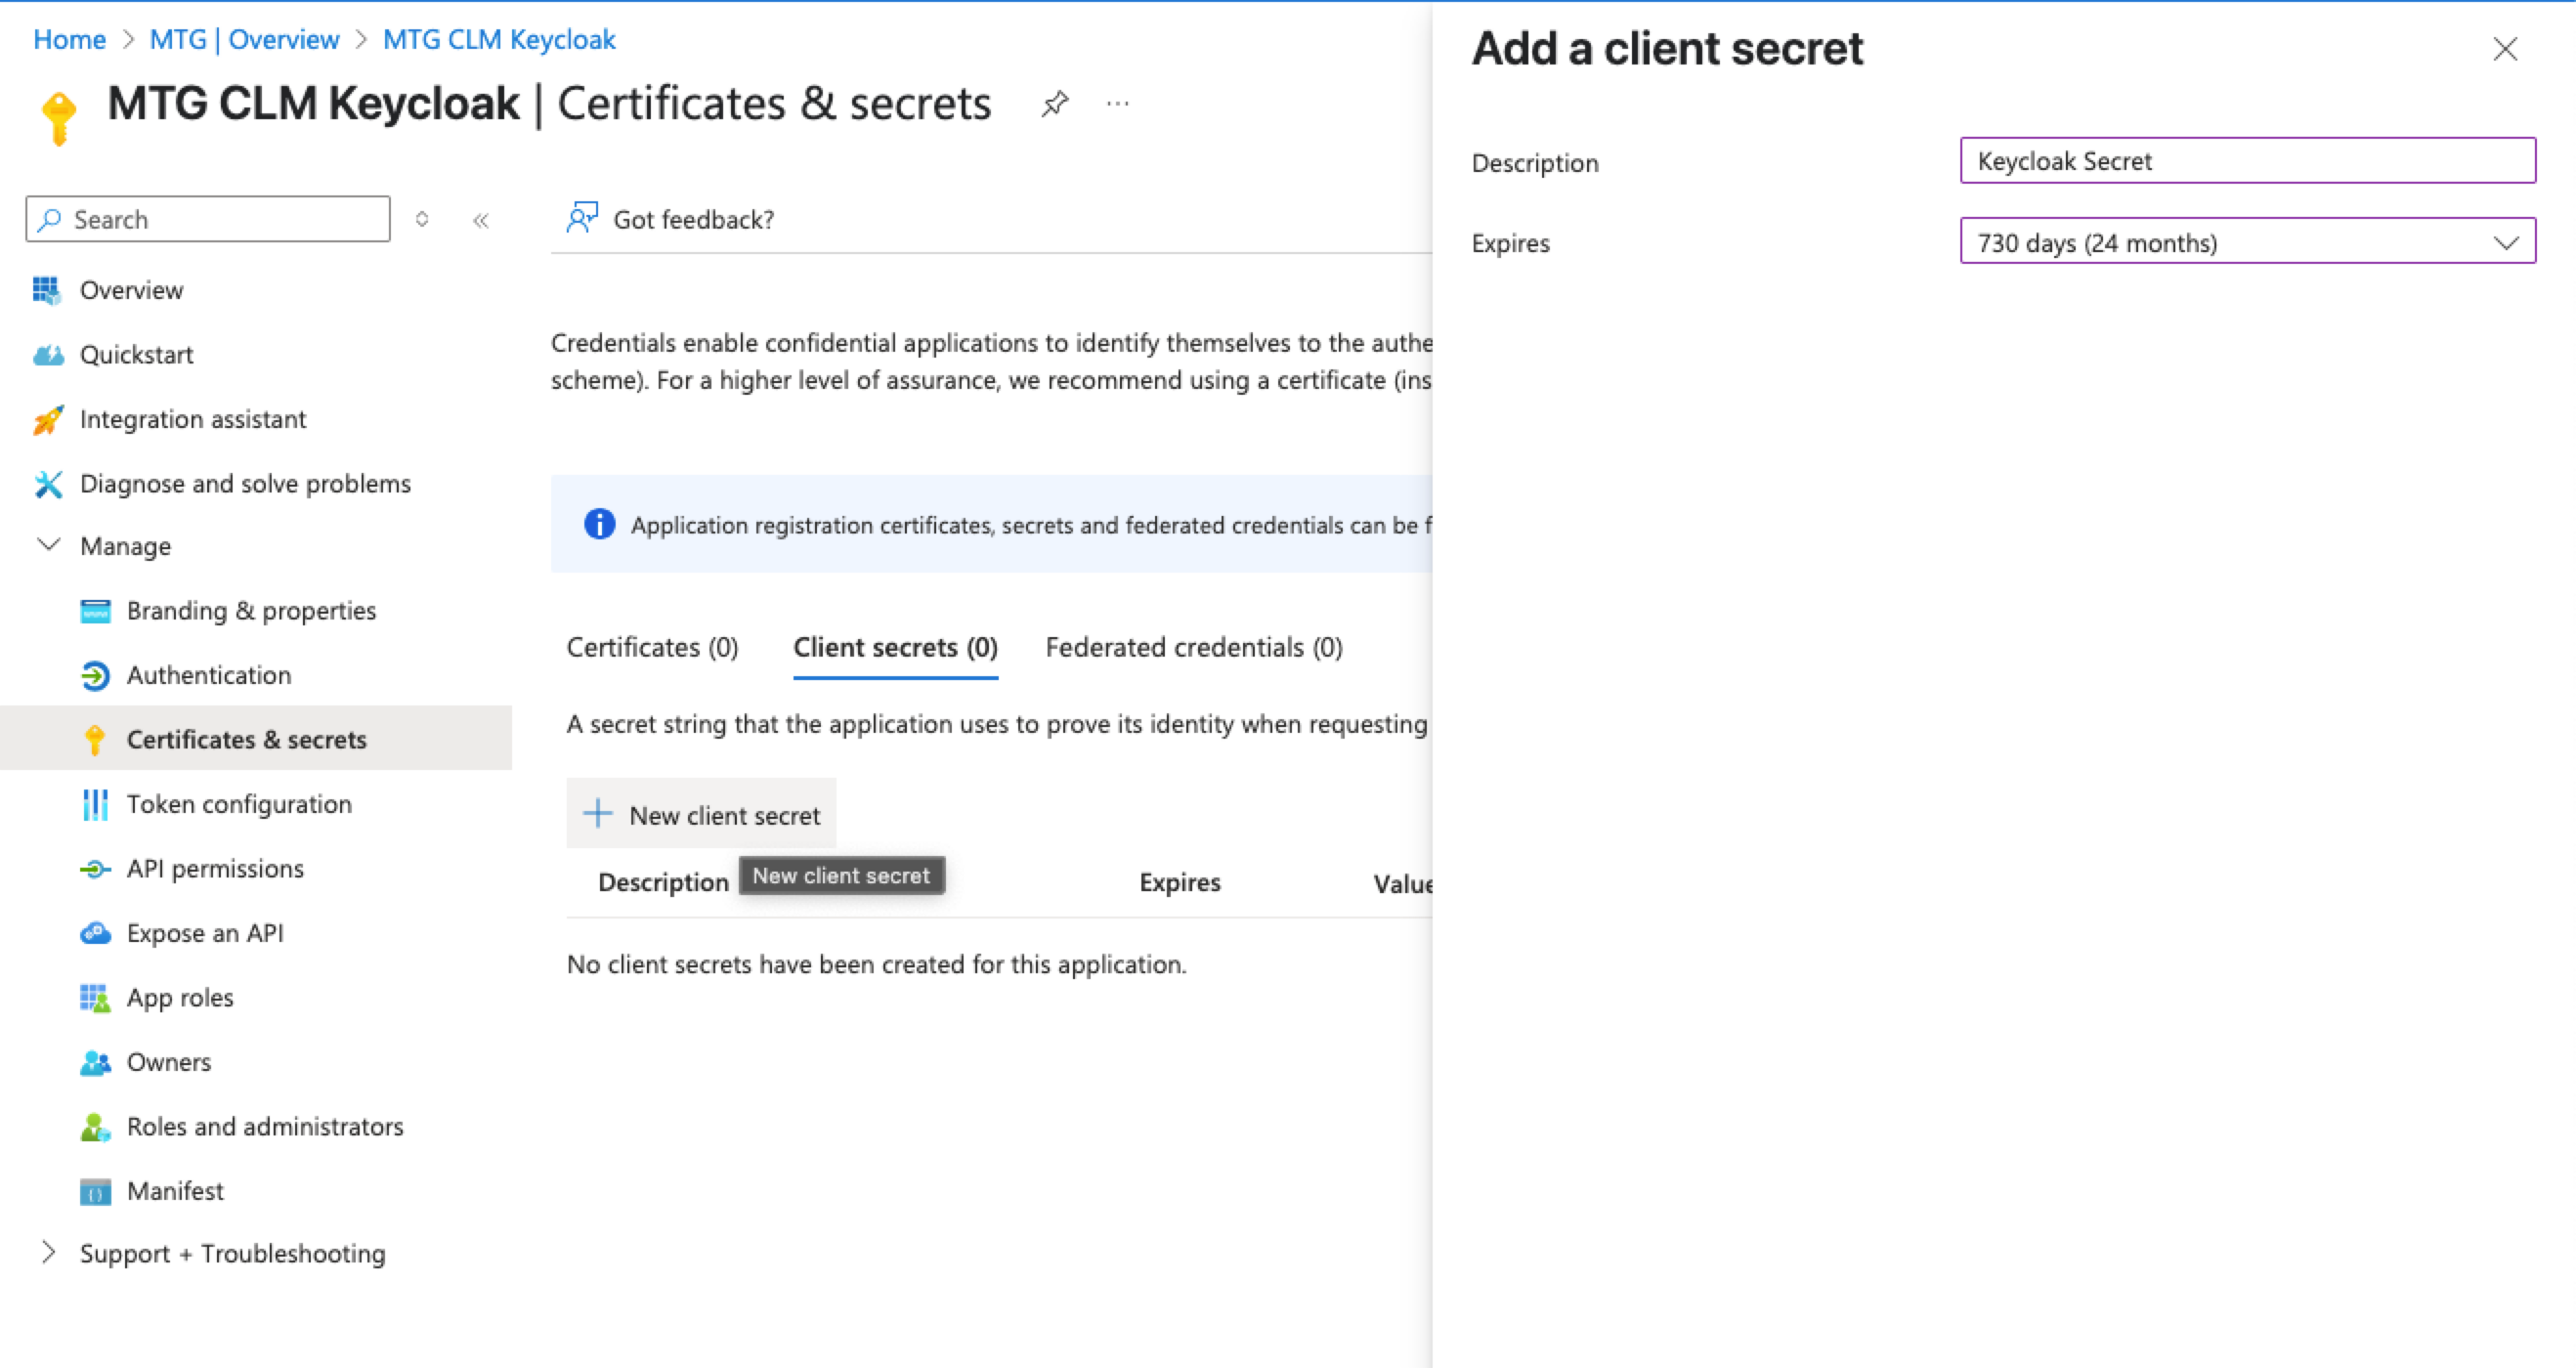Go to API permissions

click(x=215, y=868)
